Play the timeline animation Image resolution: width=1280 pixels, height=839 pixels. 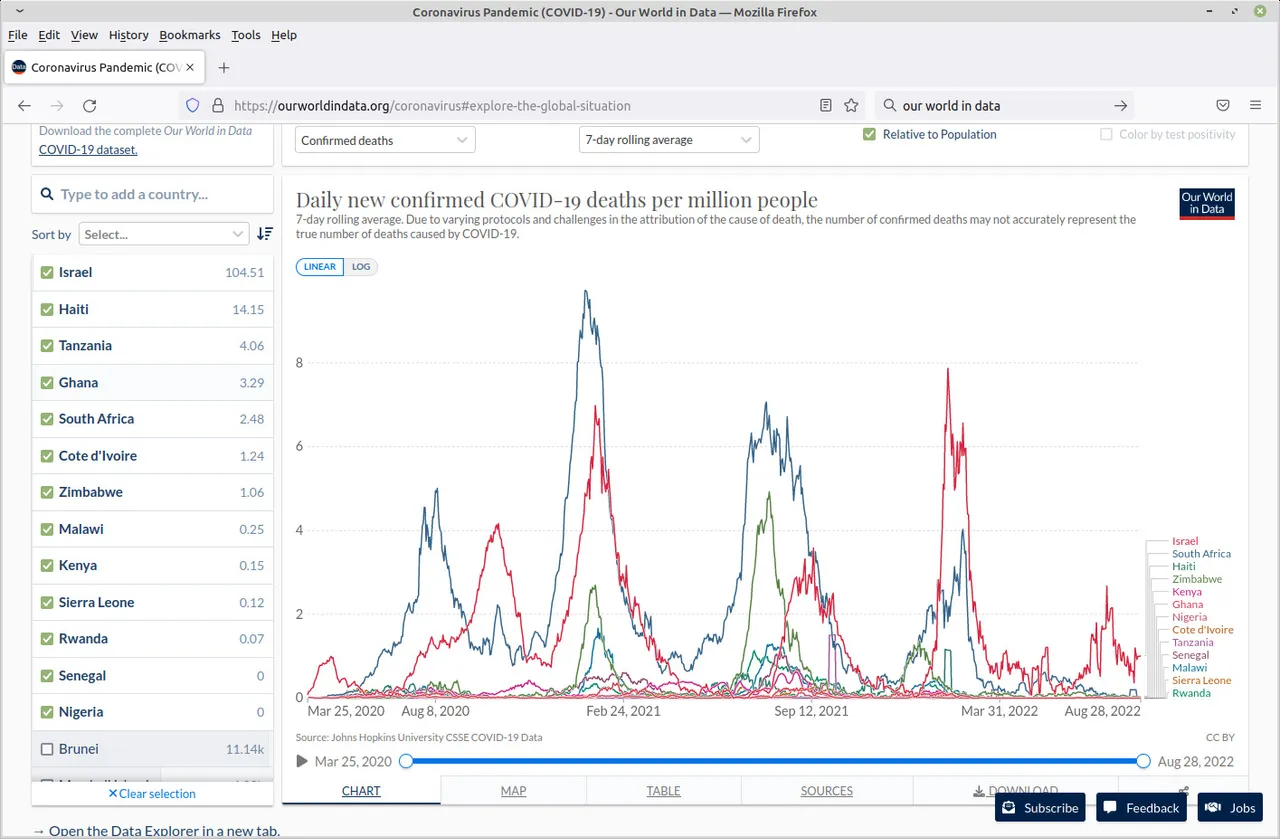pyautogui.click(x=303, y=761)
